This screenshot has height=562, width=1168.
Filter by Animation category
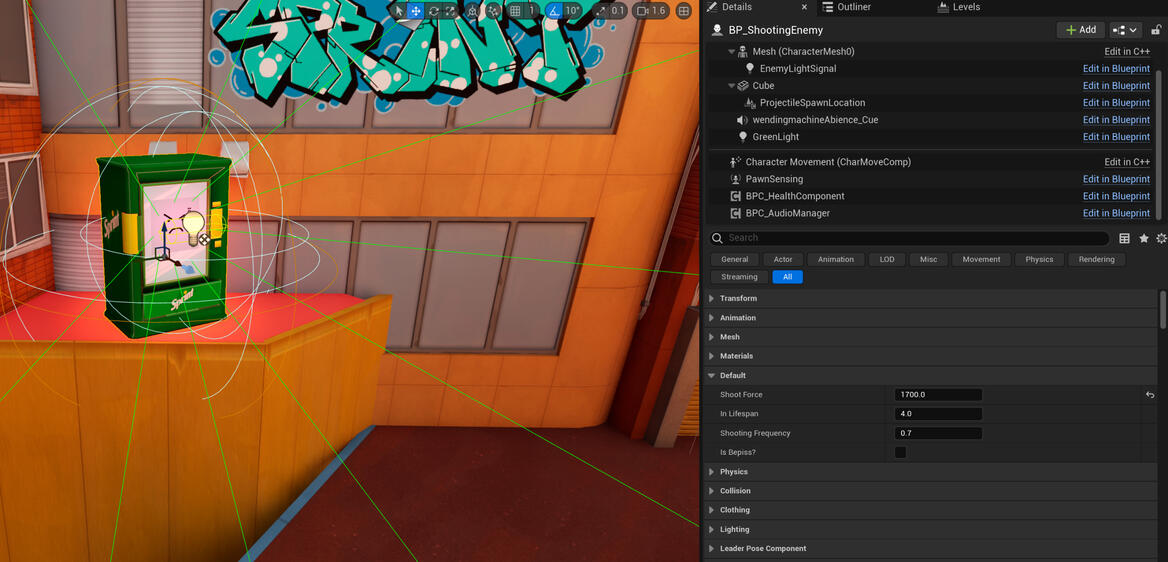coord(836,259)
